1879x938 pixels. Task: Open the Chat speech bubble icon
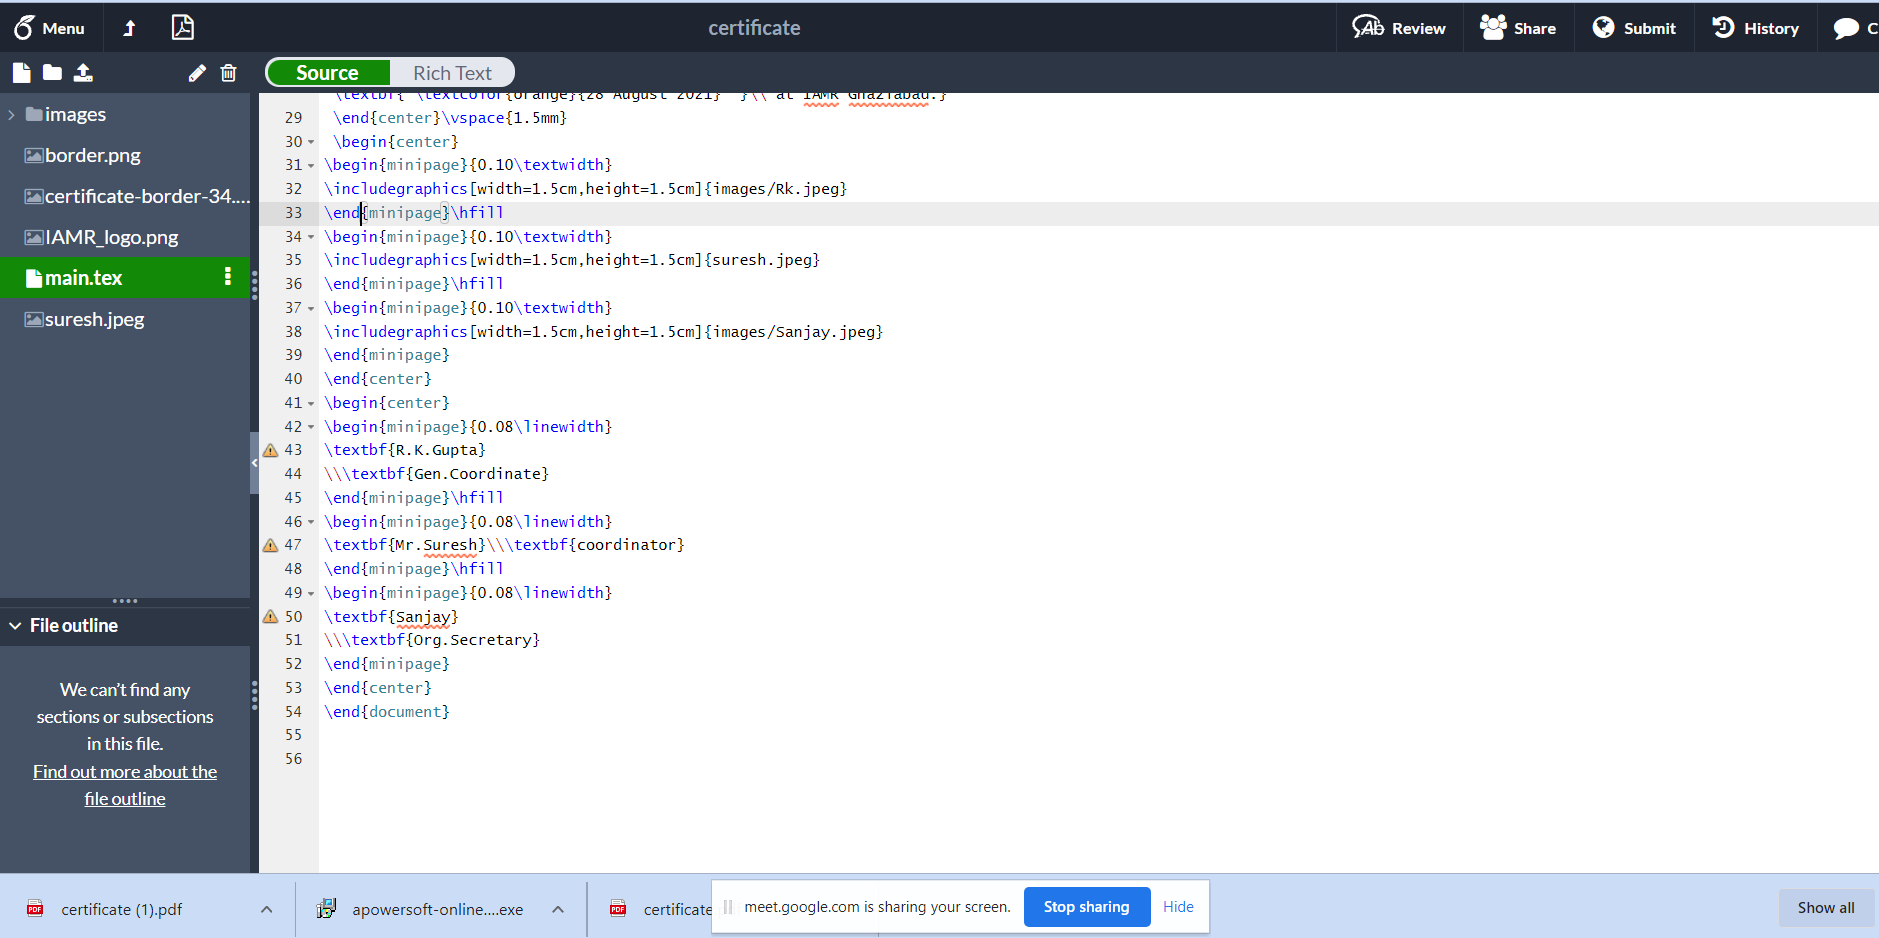(1846, 29)
